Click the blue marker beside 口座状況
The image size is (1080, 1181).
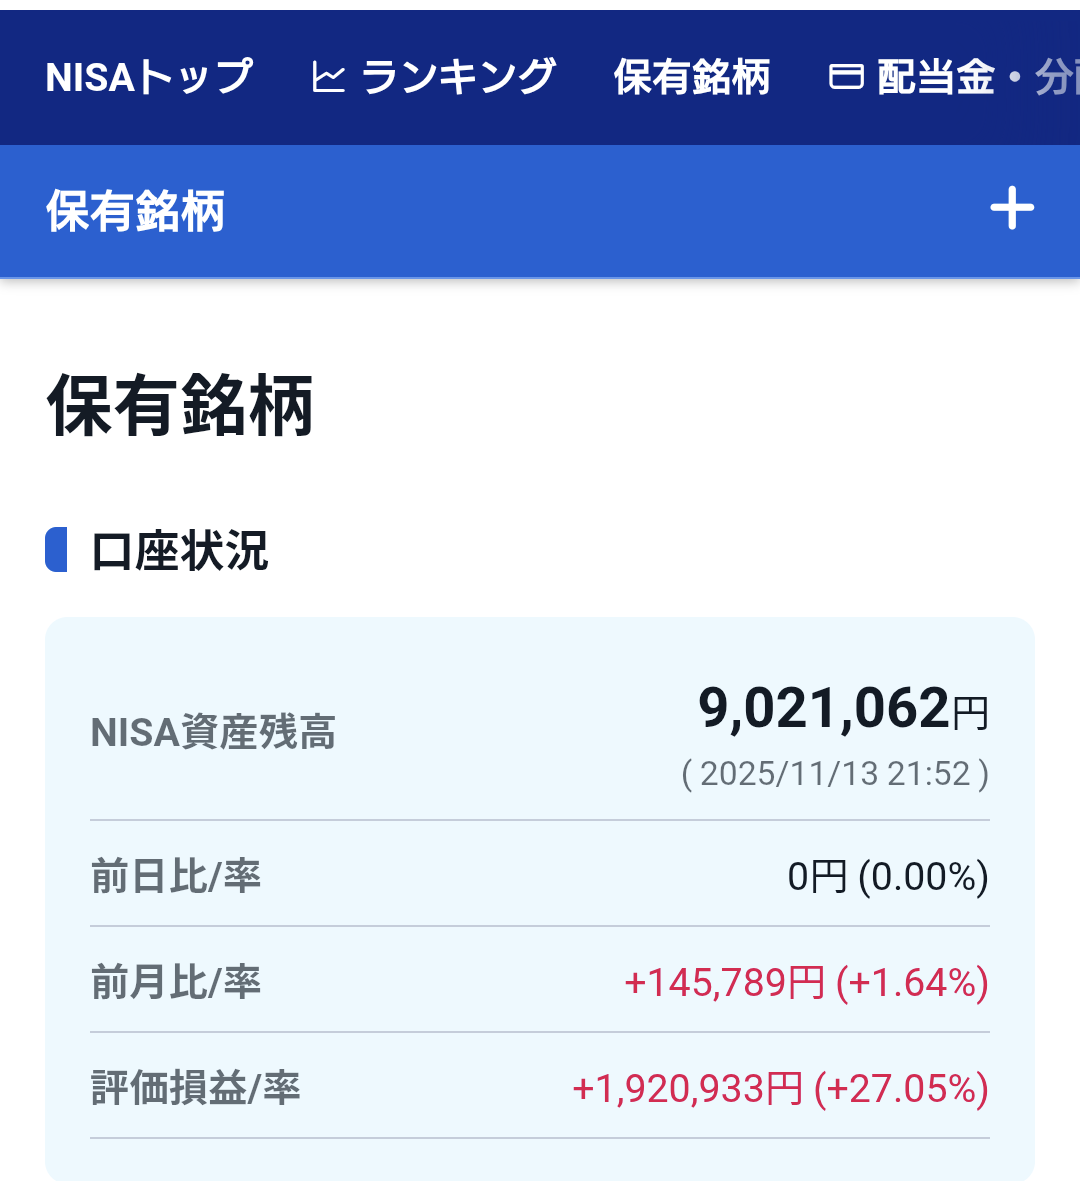pos(57,550)
